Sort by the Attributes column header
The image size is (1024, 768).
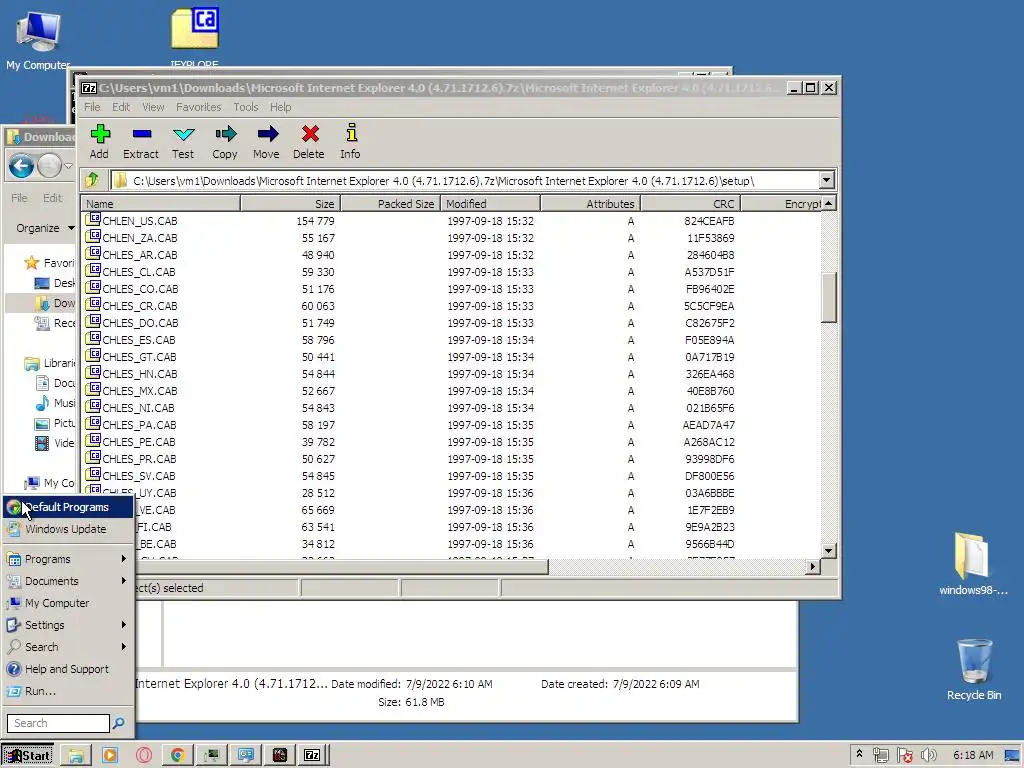click(x=590, y=204)
